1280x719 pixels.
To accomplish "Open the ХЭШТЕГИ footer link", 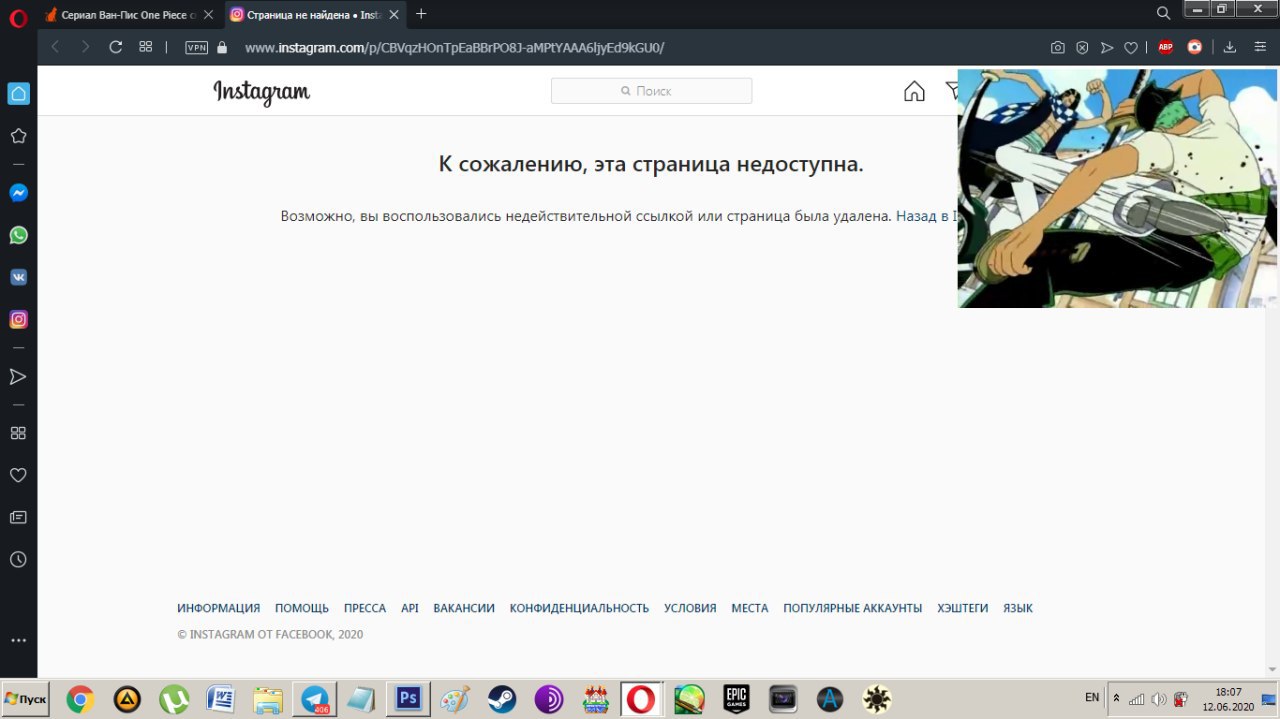I will 963,608.
